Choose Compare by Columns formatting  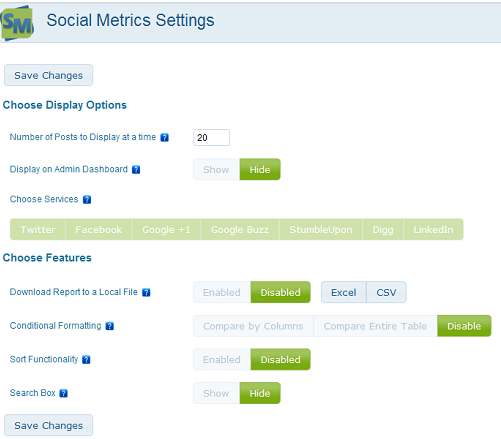pos(253,326)
